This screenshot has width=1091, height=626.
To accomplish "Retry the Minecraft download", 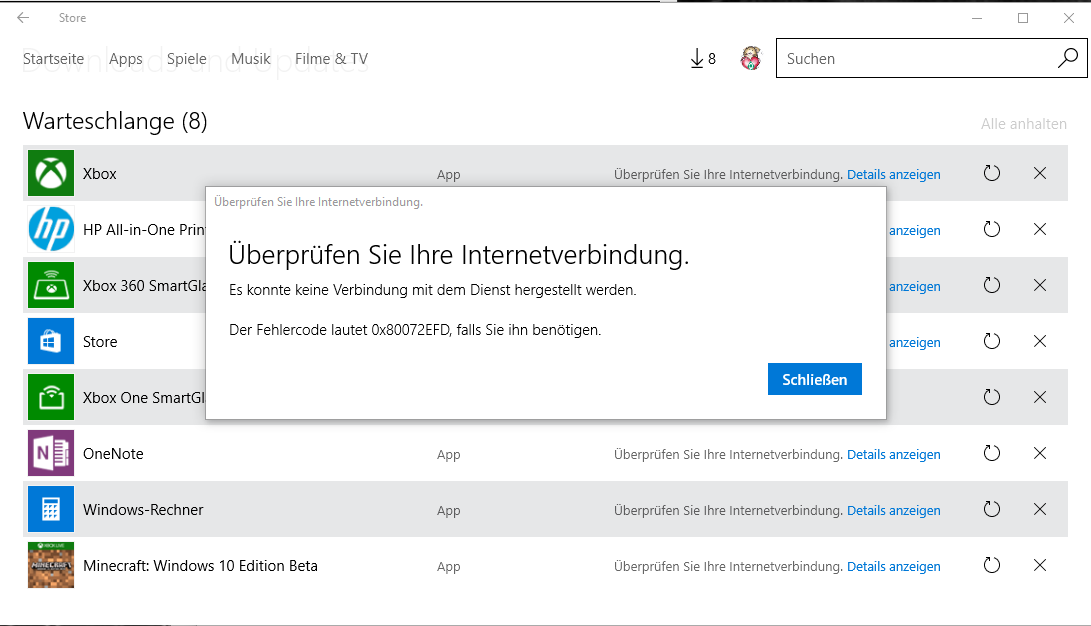I will tap(992, 565).
